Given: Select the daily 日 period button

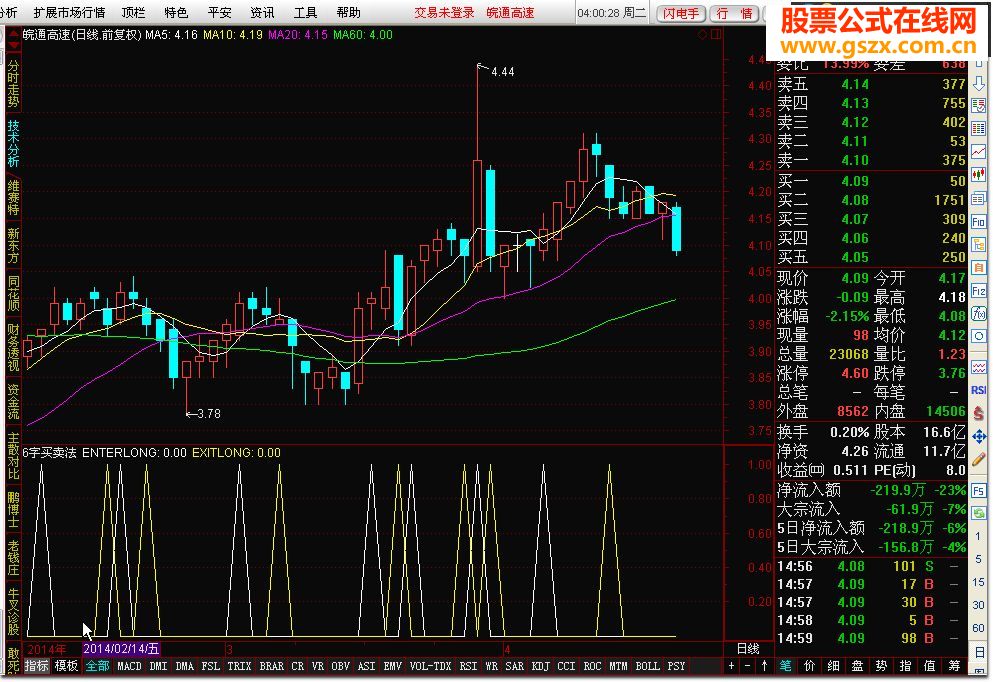Looking at the screenshot, I should 979,651.
